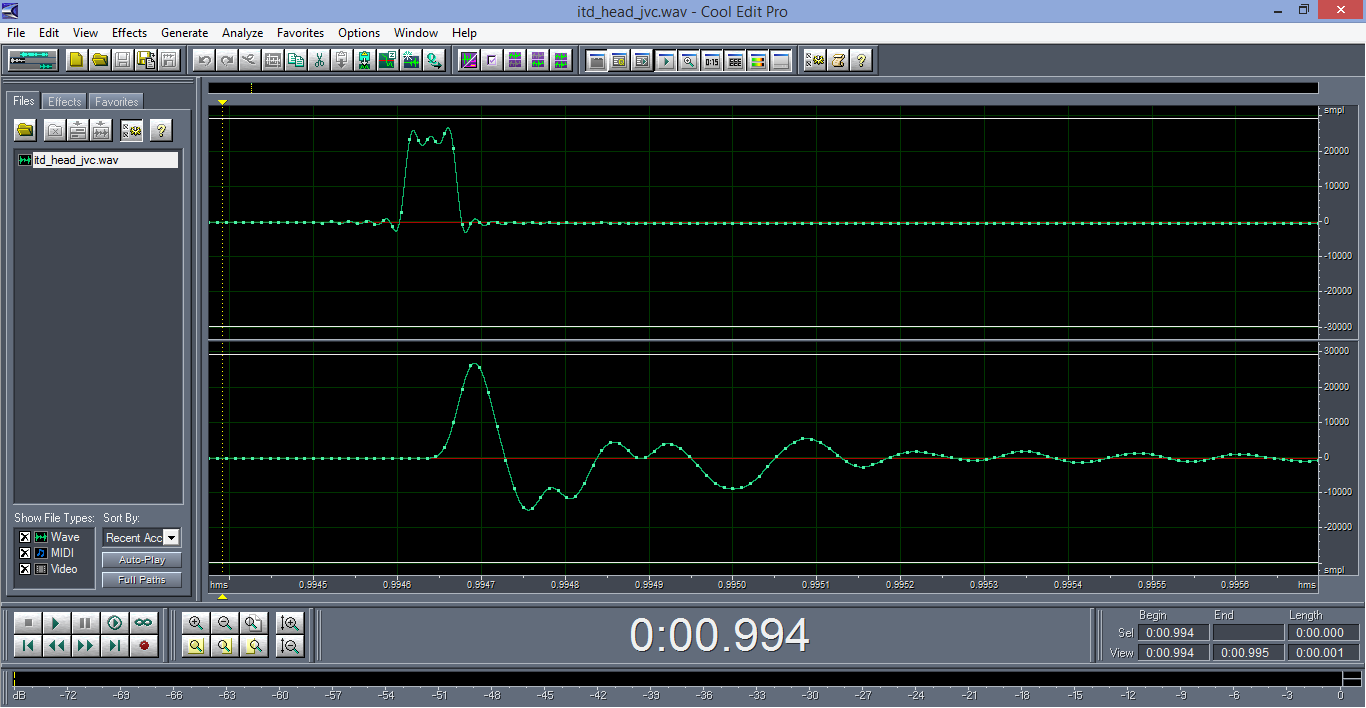
Task: Click the View End time field
Action: 1247,653
